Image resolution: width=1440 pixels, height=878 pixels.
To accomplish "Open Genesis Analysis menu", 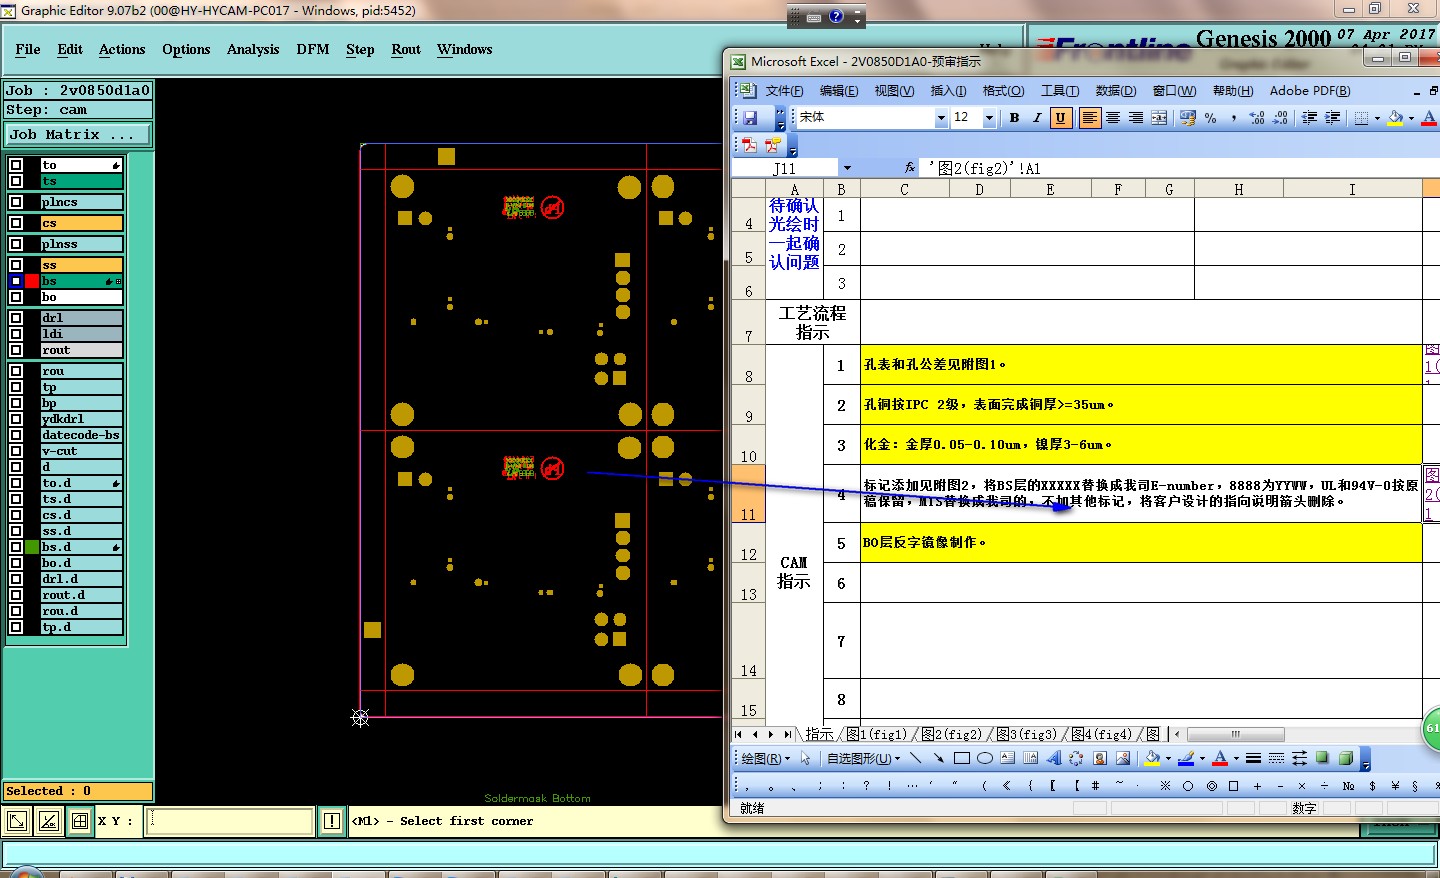I will click(x=253, y=49).
